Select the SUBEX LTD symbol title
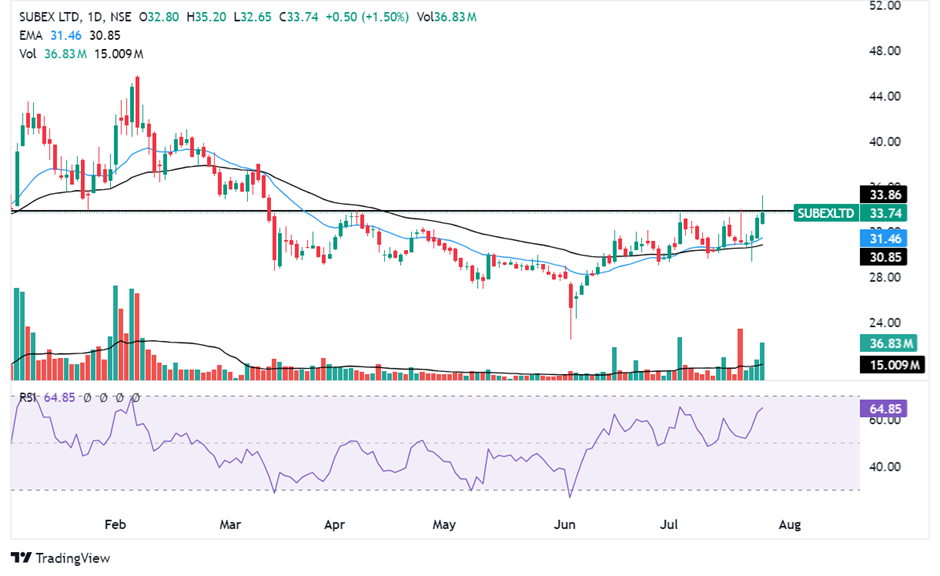 tap(52, 18)
